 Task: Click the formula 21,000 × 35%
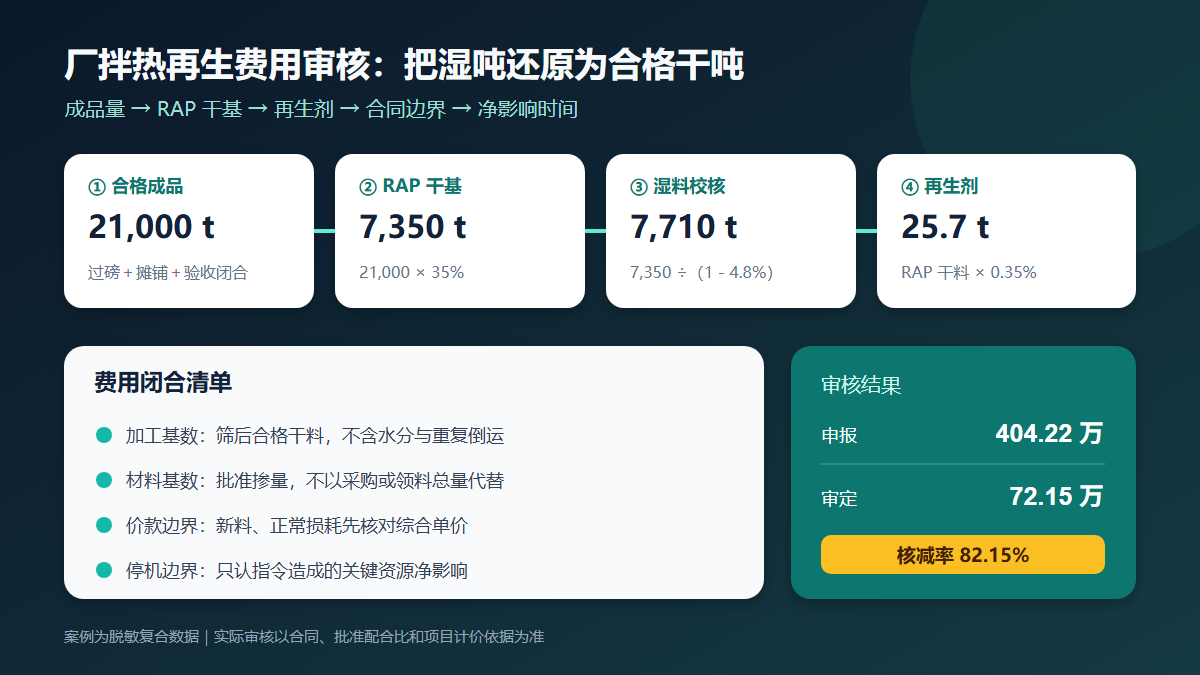411,272
